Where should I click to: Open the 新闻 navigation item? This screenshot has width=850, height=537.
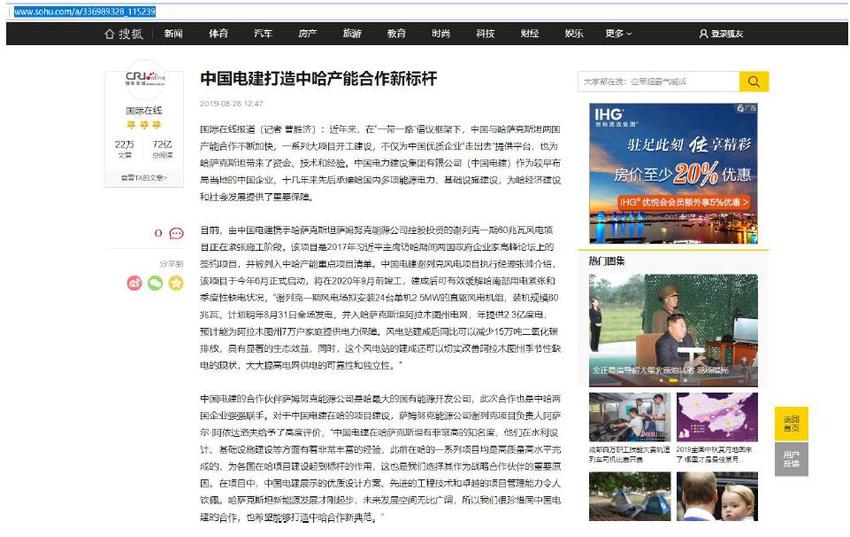(x=173, y=34)
